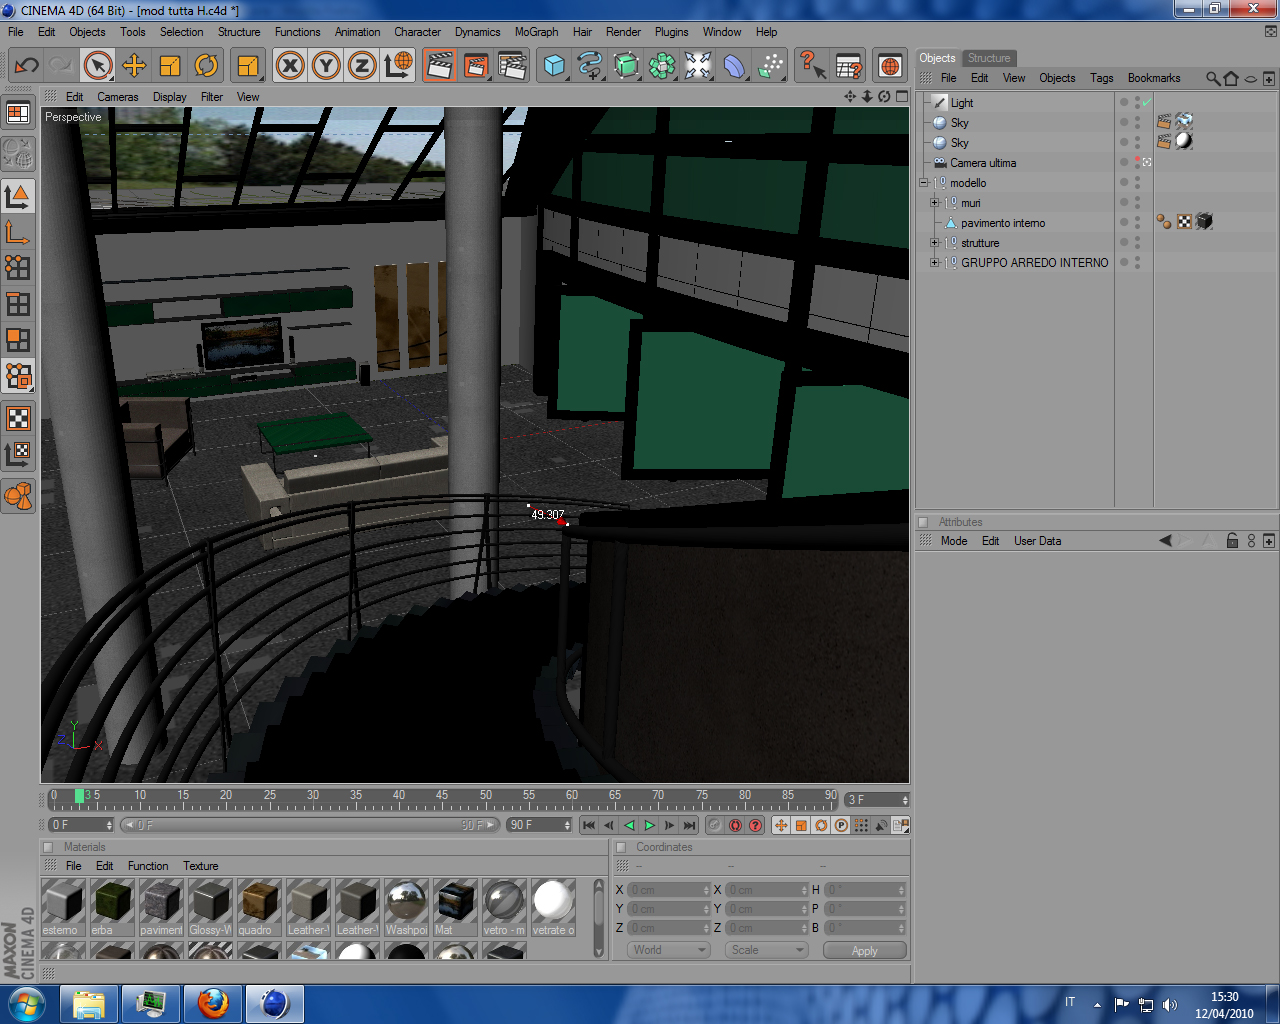This screenshot has height=1024, width=1280.
Task: Click the timeline preview range slider bar
Action: pyautogui.click(x=309, y=825)
